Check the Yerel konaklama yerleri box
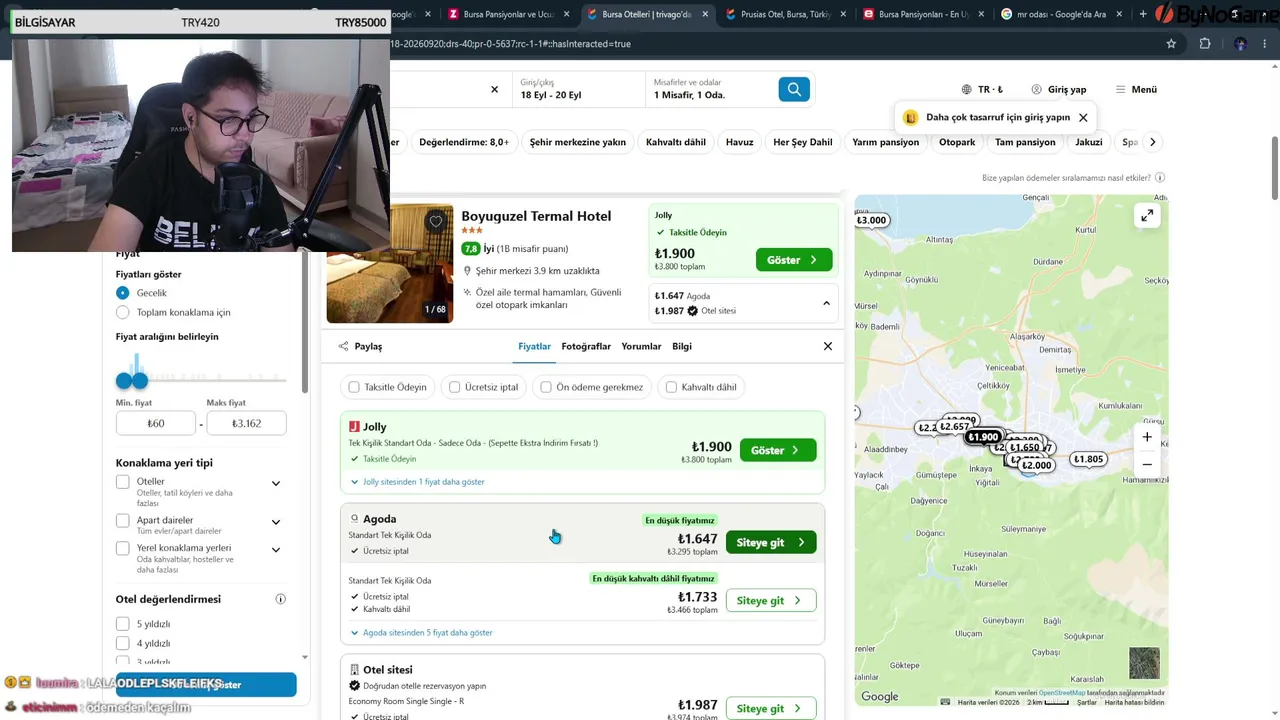Image resolution: width=1280 pixels, height=720 pixels. pos(123,548)
